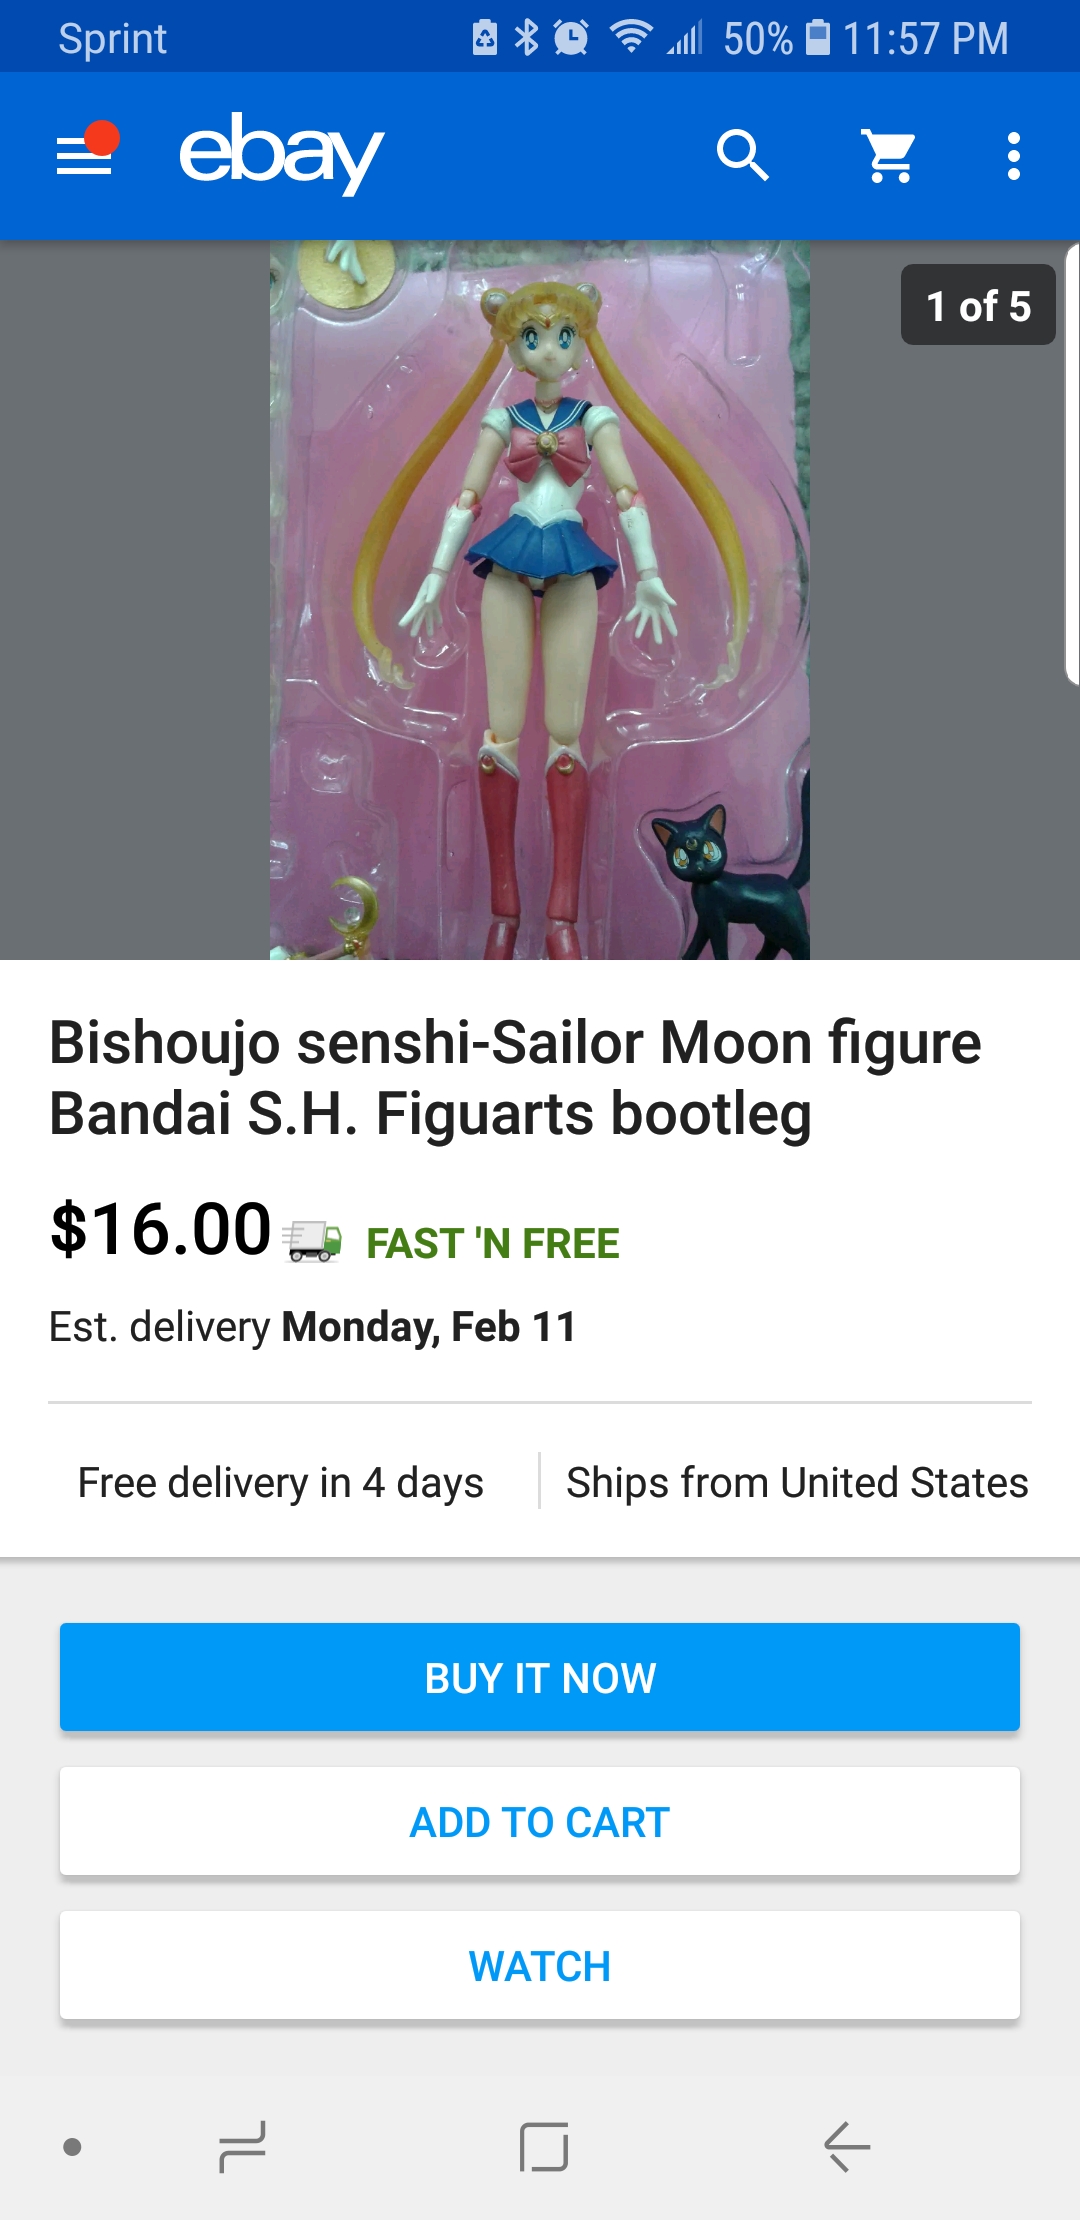Open the shopping cart icon

[x=889, y=156]
